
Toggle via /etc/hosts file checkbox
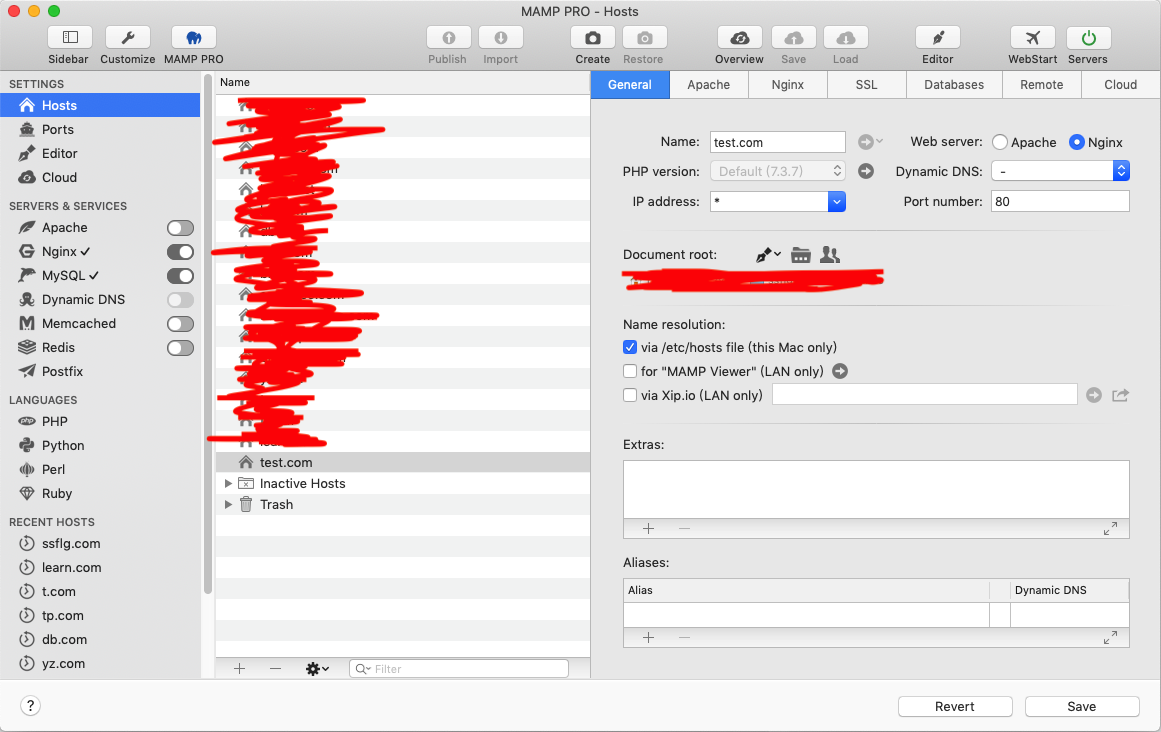click(x=630, y=347)
